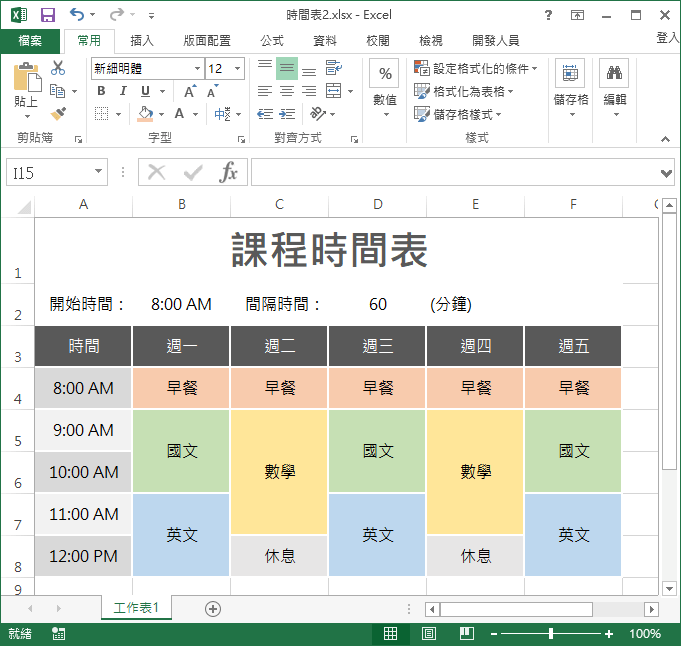681x646 pixels.
Task: Increase font size with the larger A icon
Action: [x=190, y=92]
